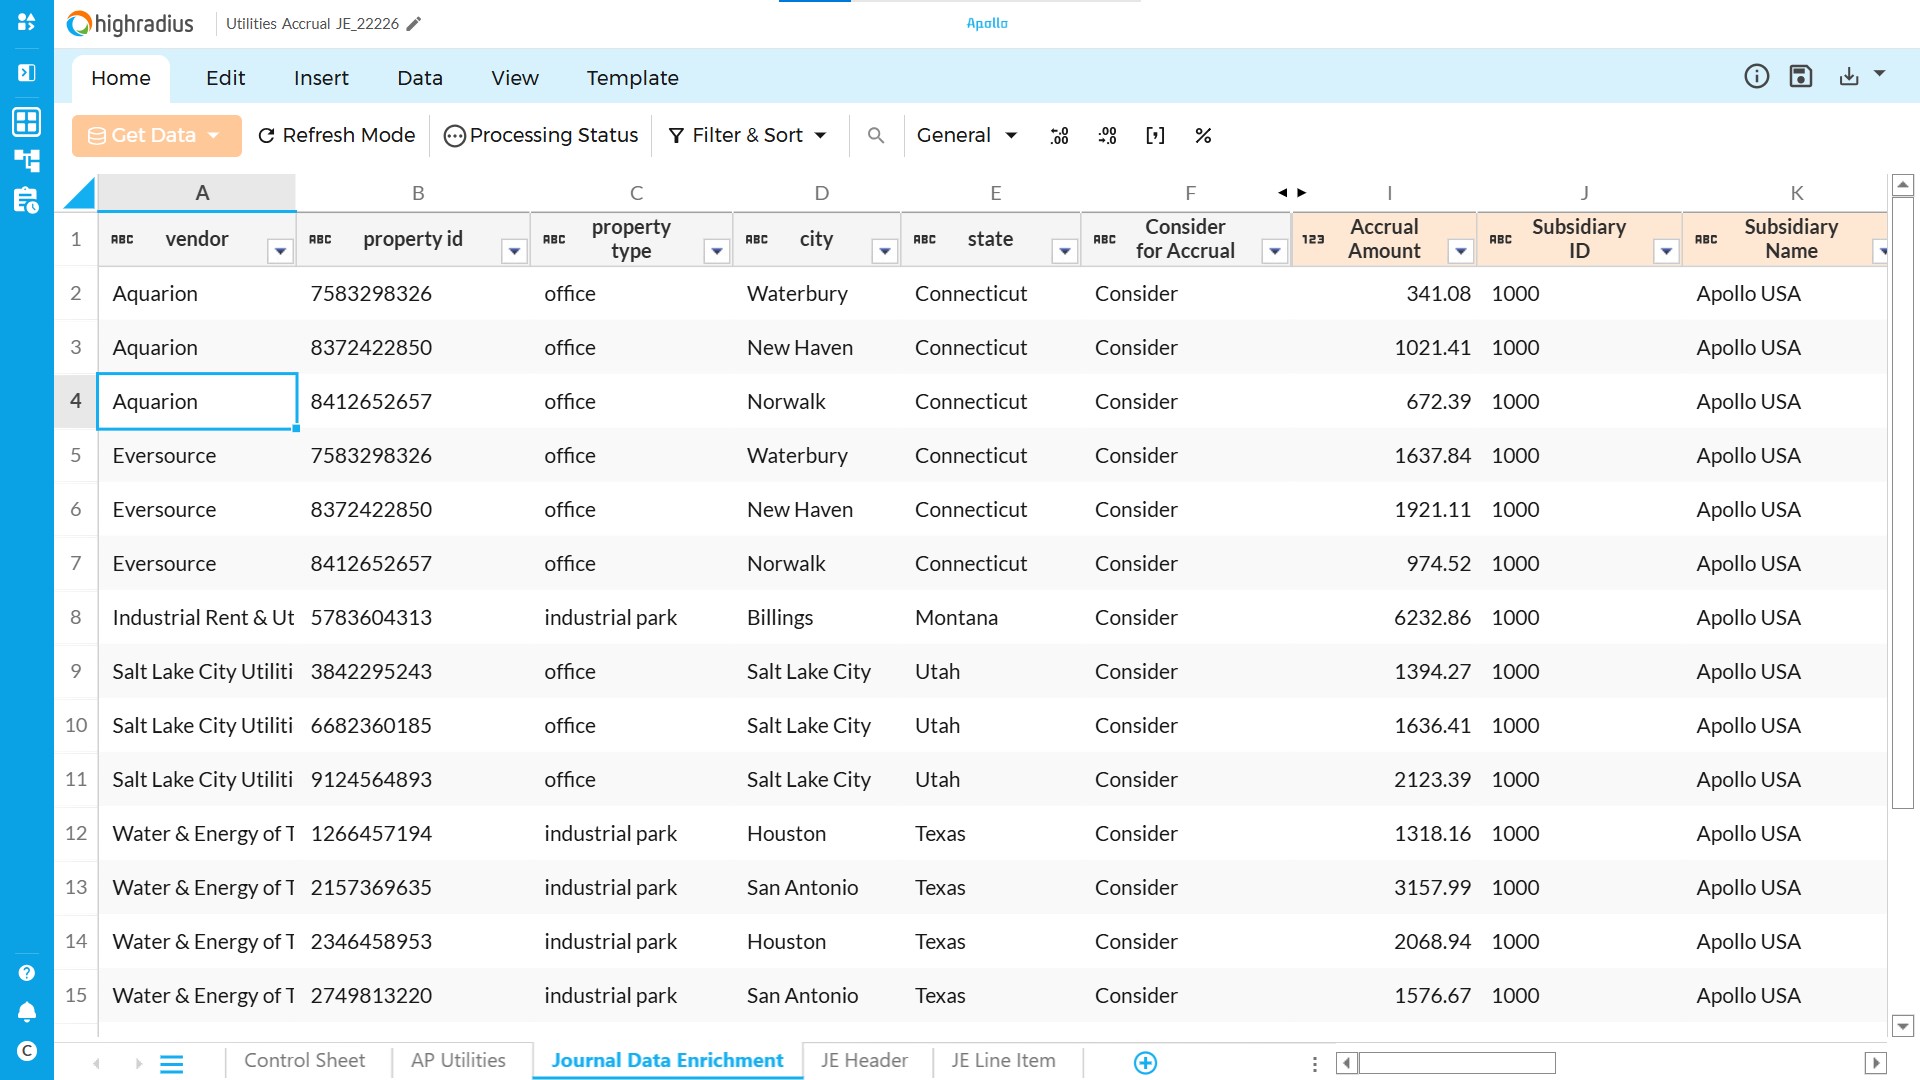Toggle Refresh Mode
This screenshot has height=1080, width=1920.
tap(336, 136)
